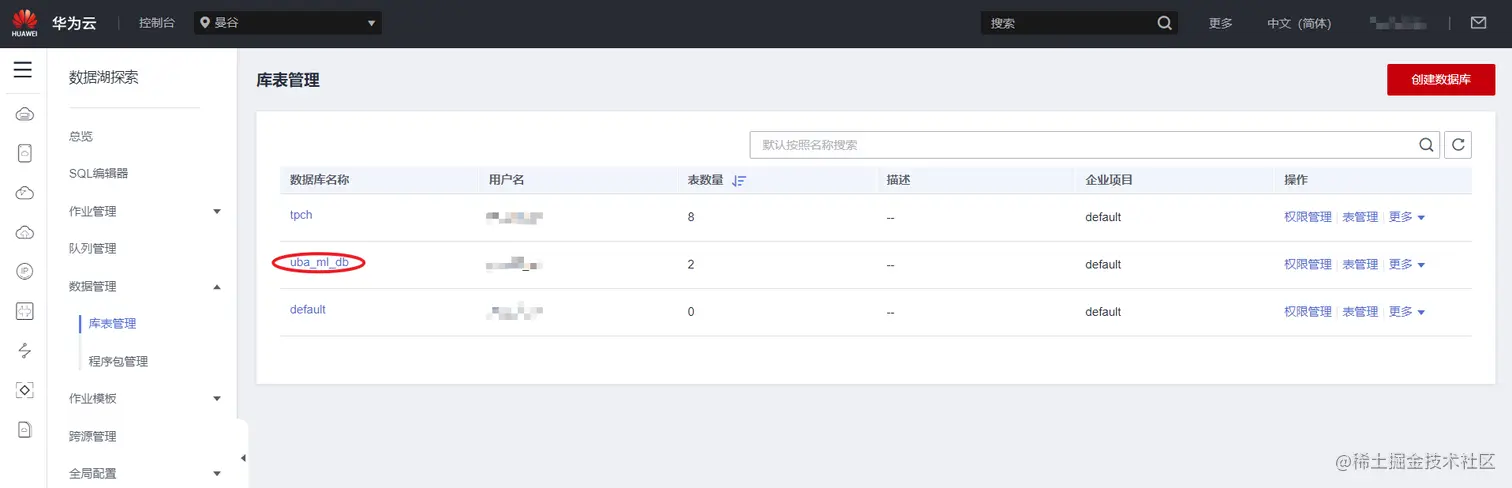The height and width of the screenshot is (488, 1512).
Task: Click the 表数量 column header
Action: coord(705,181)
